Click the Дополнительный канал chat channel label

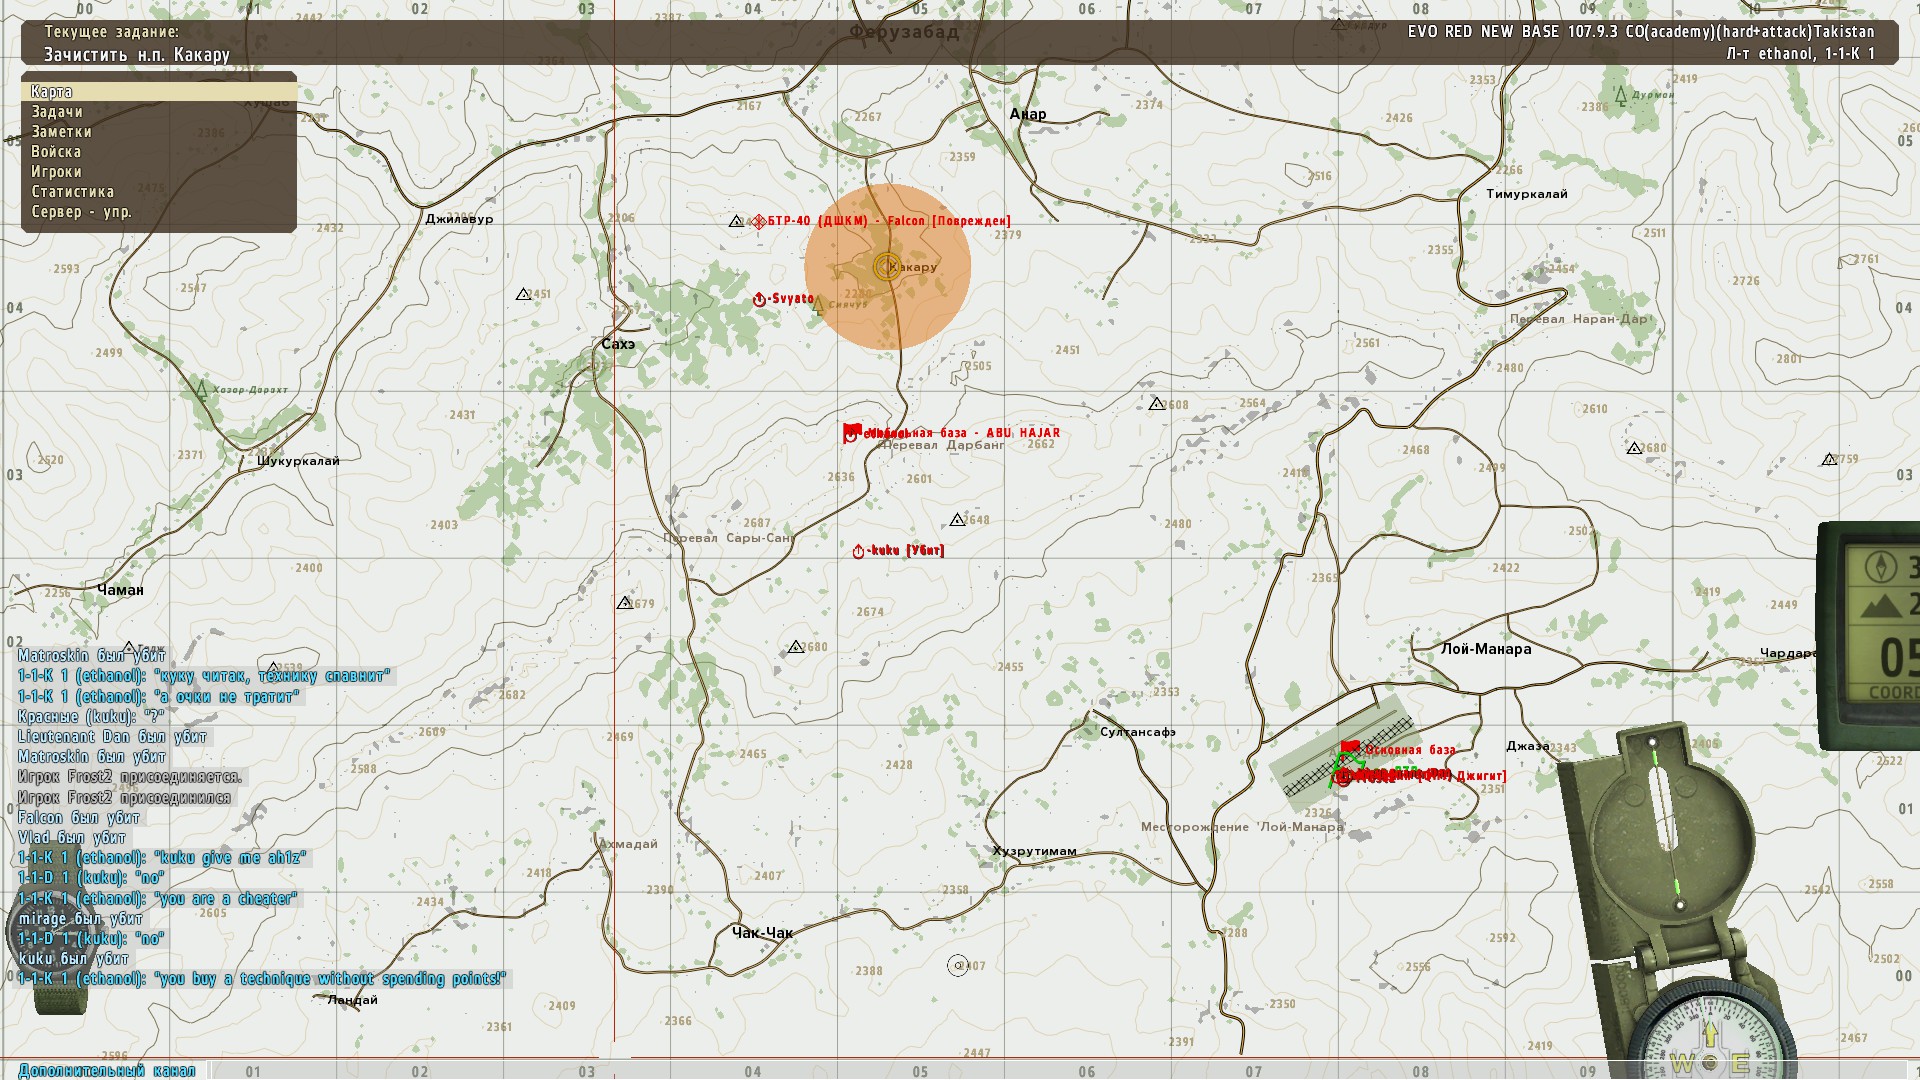coord(108,1070)
